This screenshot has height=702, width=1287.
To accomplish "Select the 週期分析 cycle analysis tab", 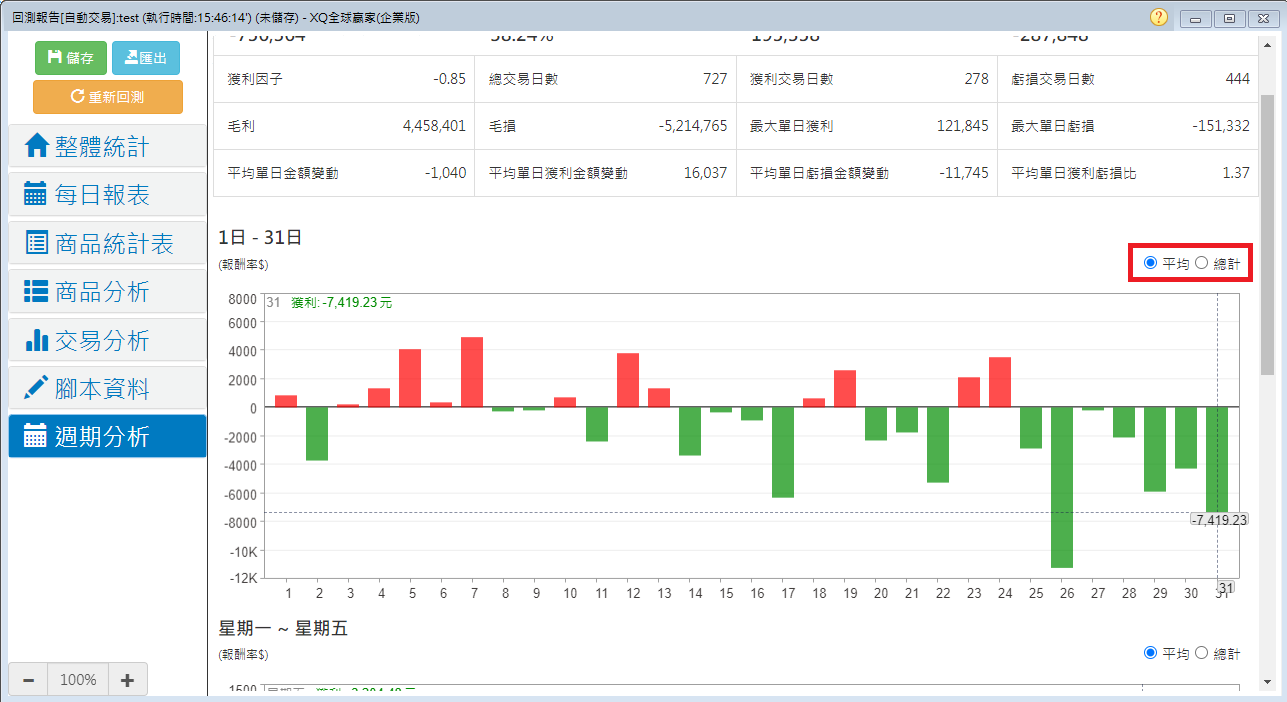I will pos(107,436).
